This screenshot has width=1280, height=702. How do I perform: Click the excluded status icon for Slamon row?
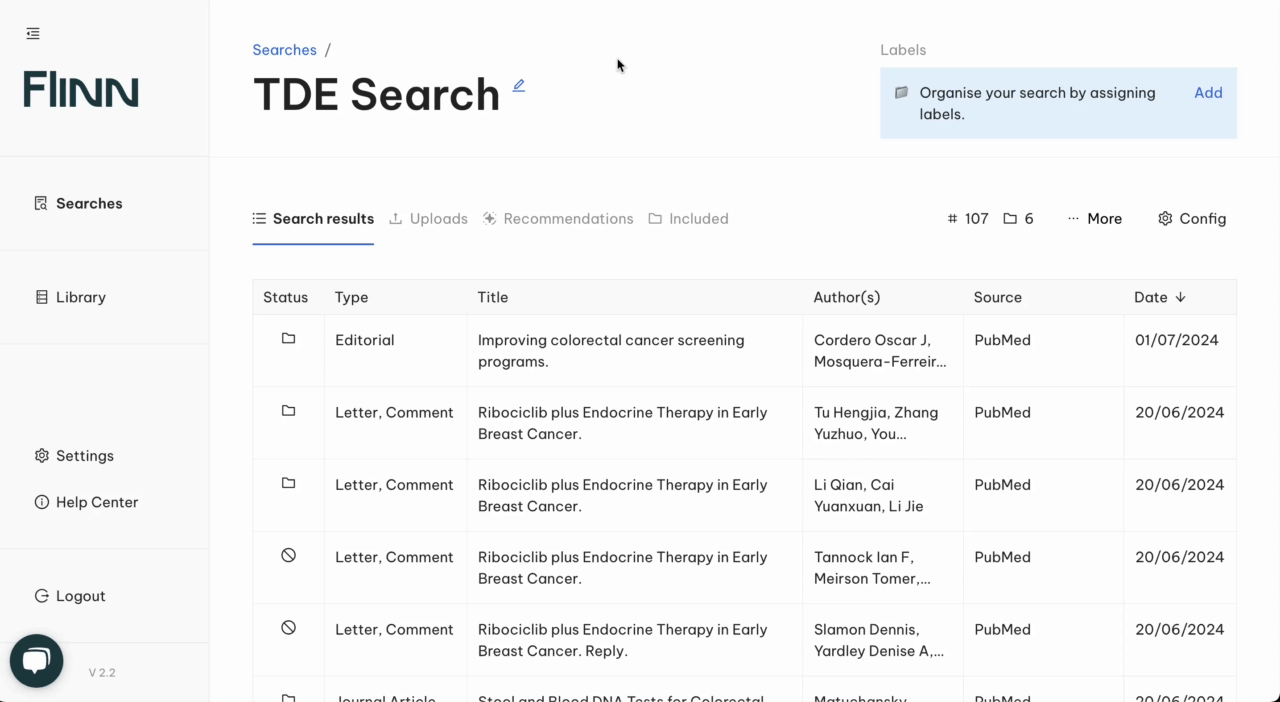(288, 628)
